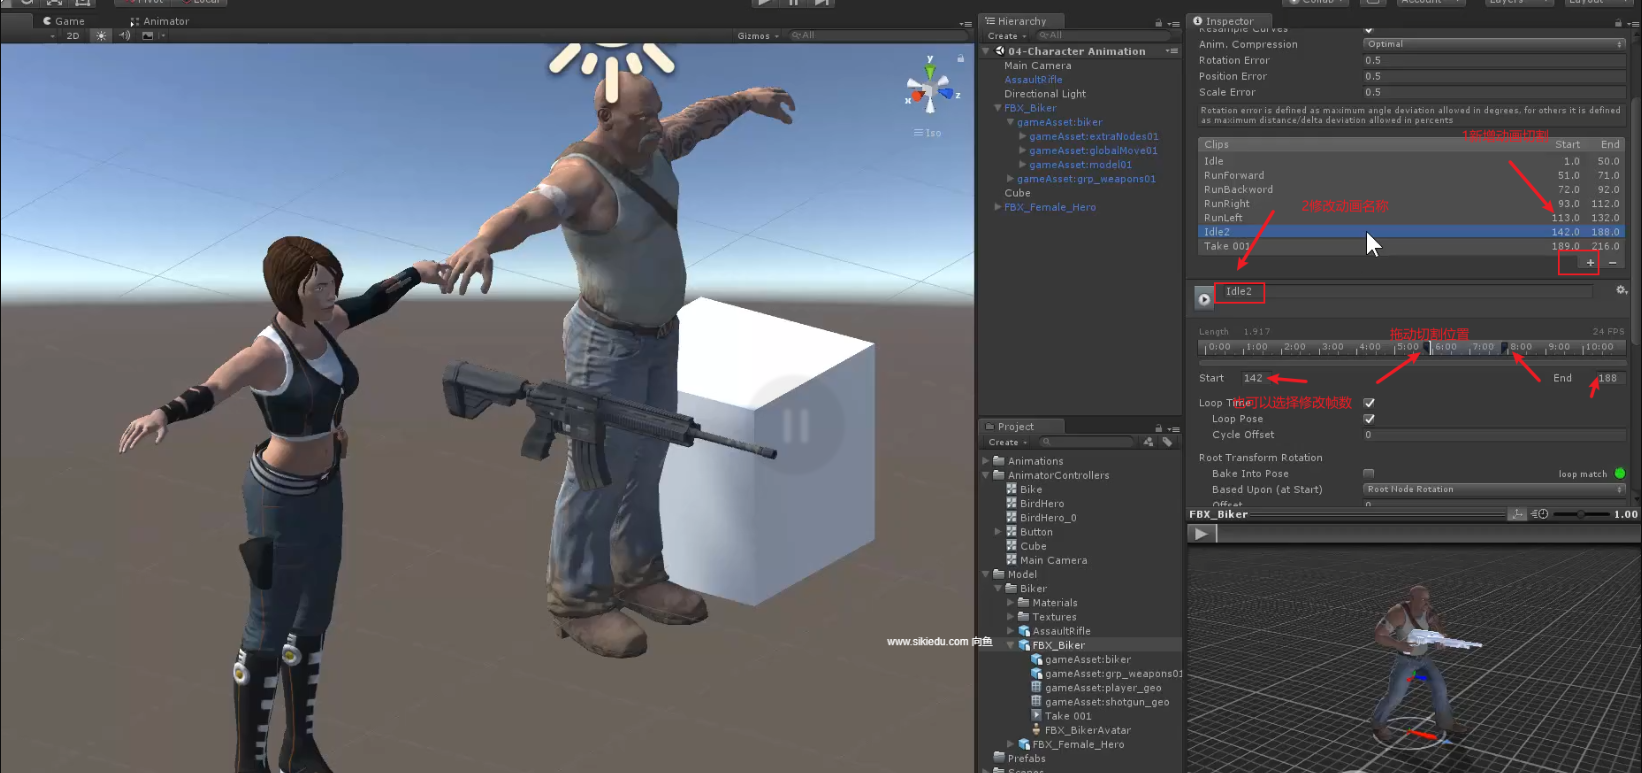Click the scene orientation gizmo
This screenshot has width=1642, height=773.
(930, 88)
